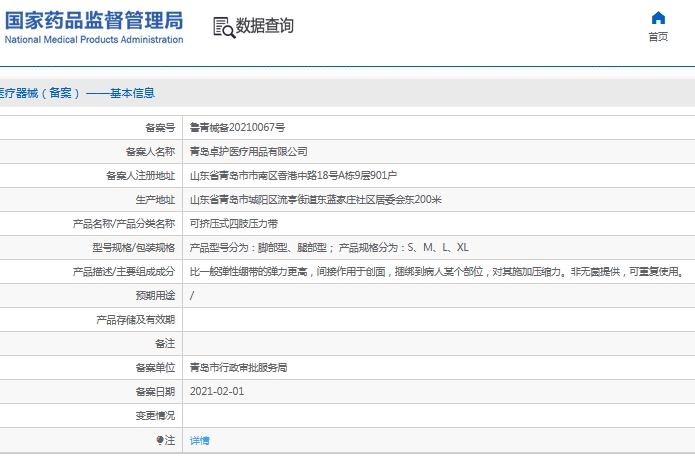
Task: Click the 产品存储及有效期 label
Action: coord(136,320)
